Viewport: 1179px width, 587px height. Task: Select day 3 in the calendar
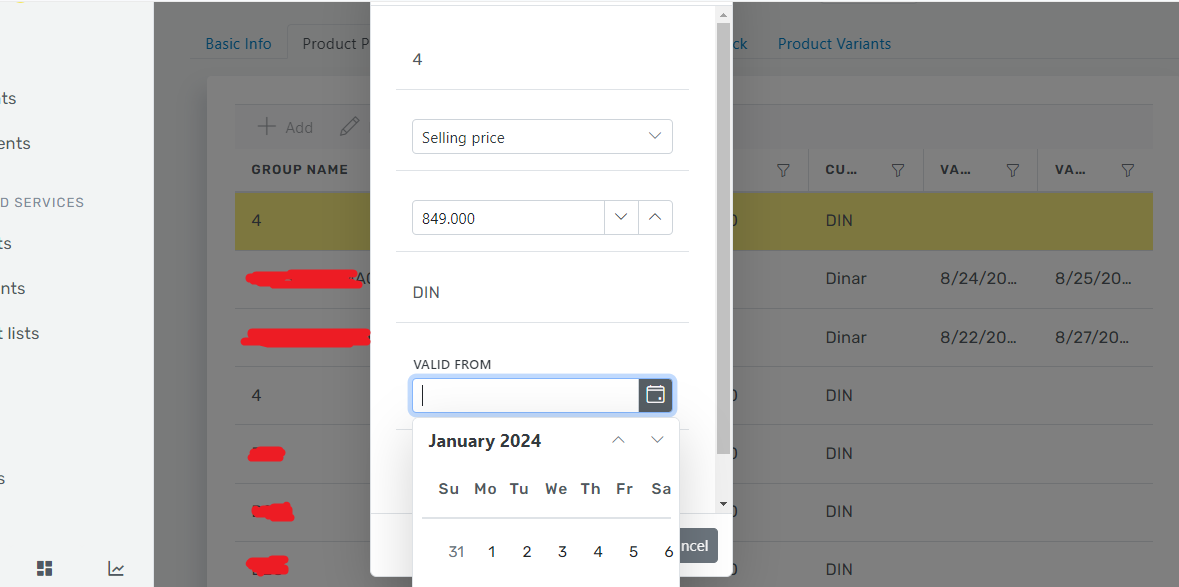(x=562, y=551)
